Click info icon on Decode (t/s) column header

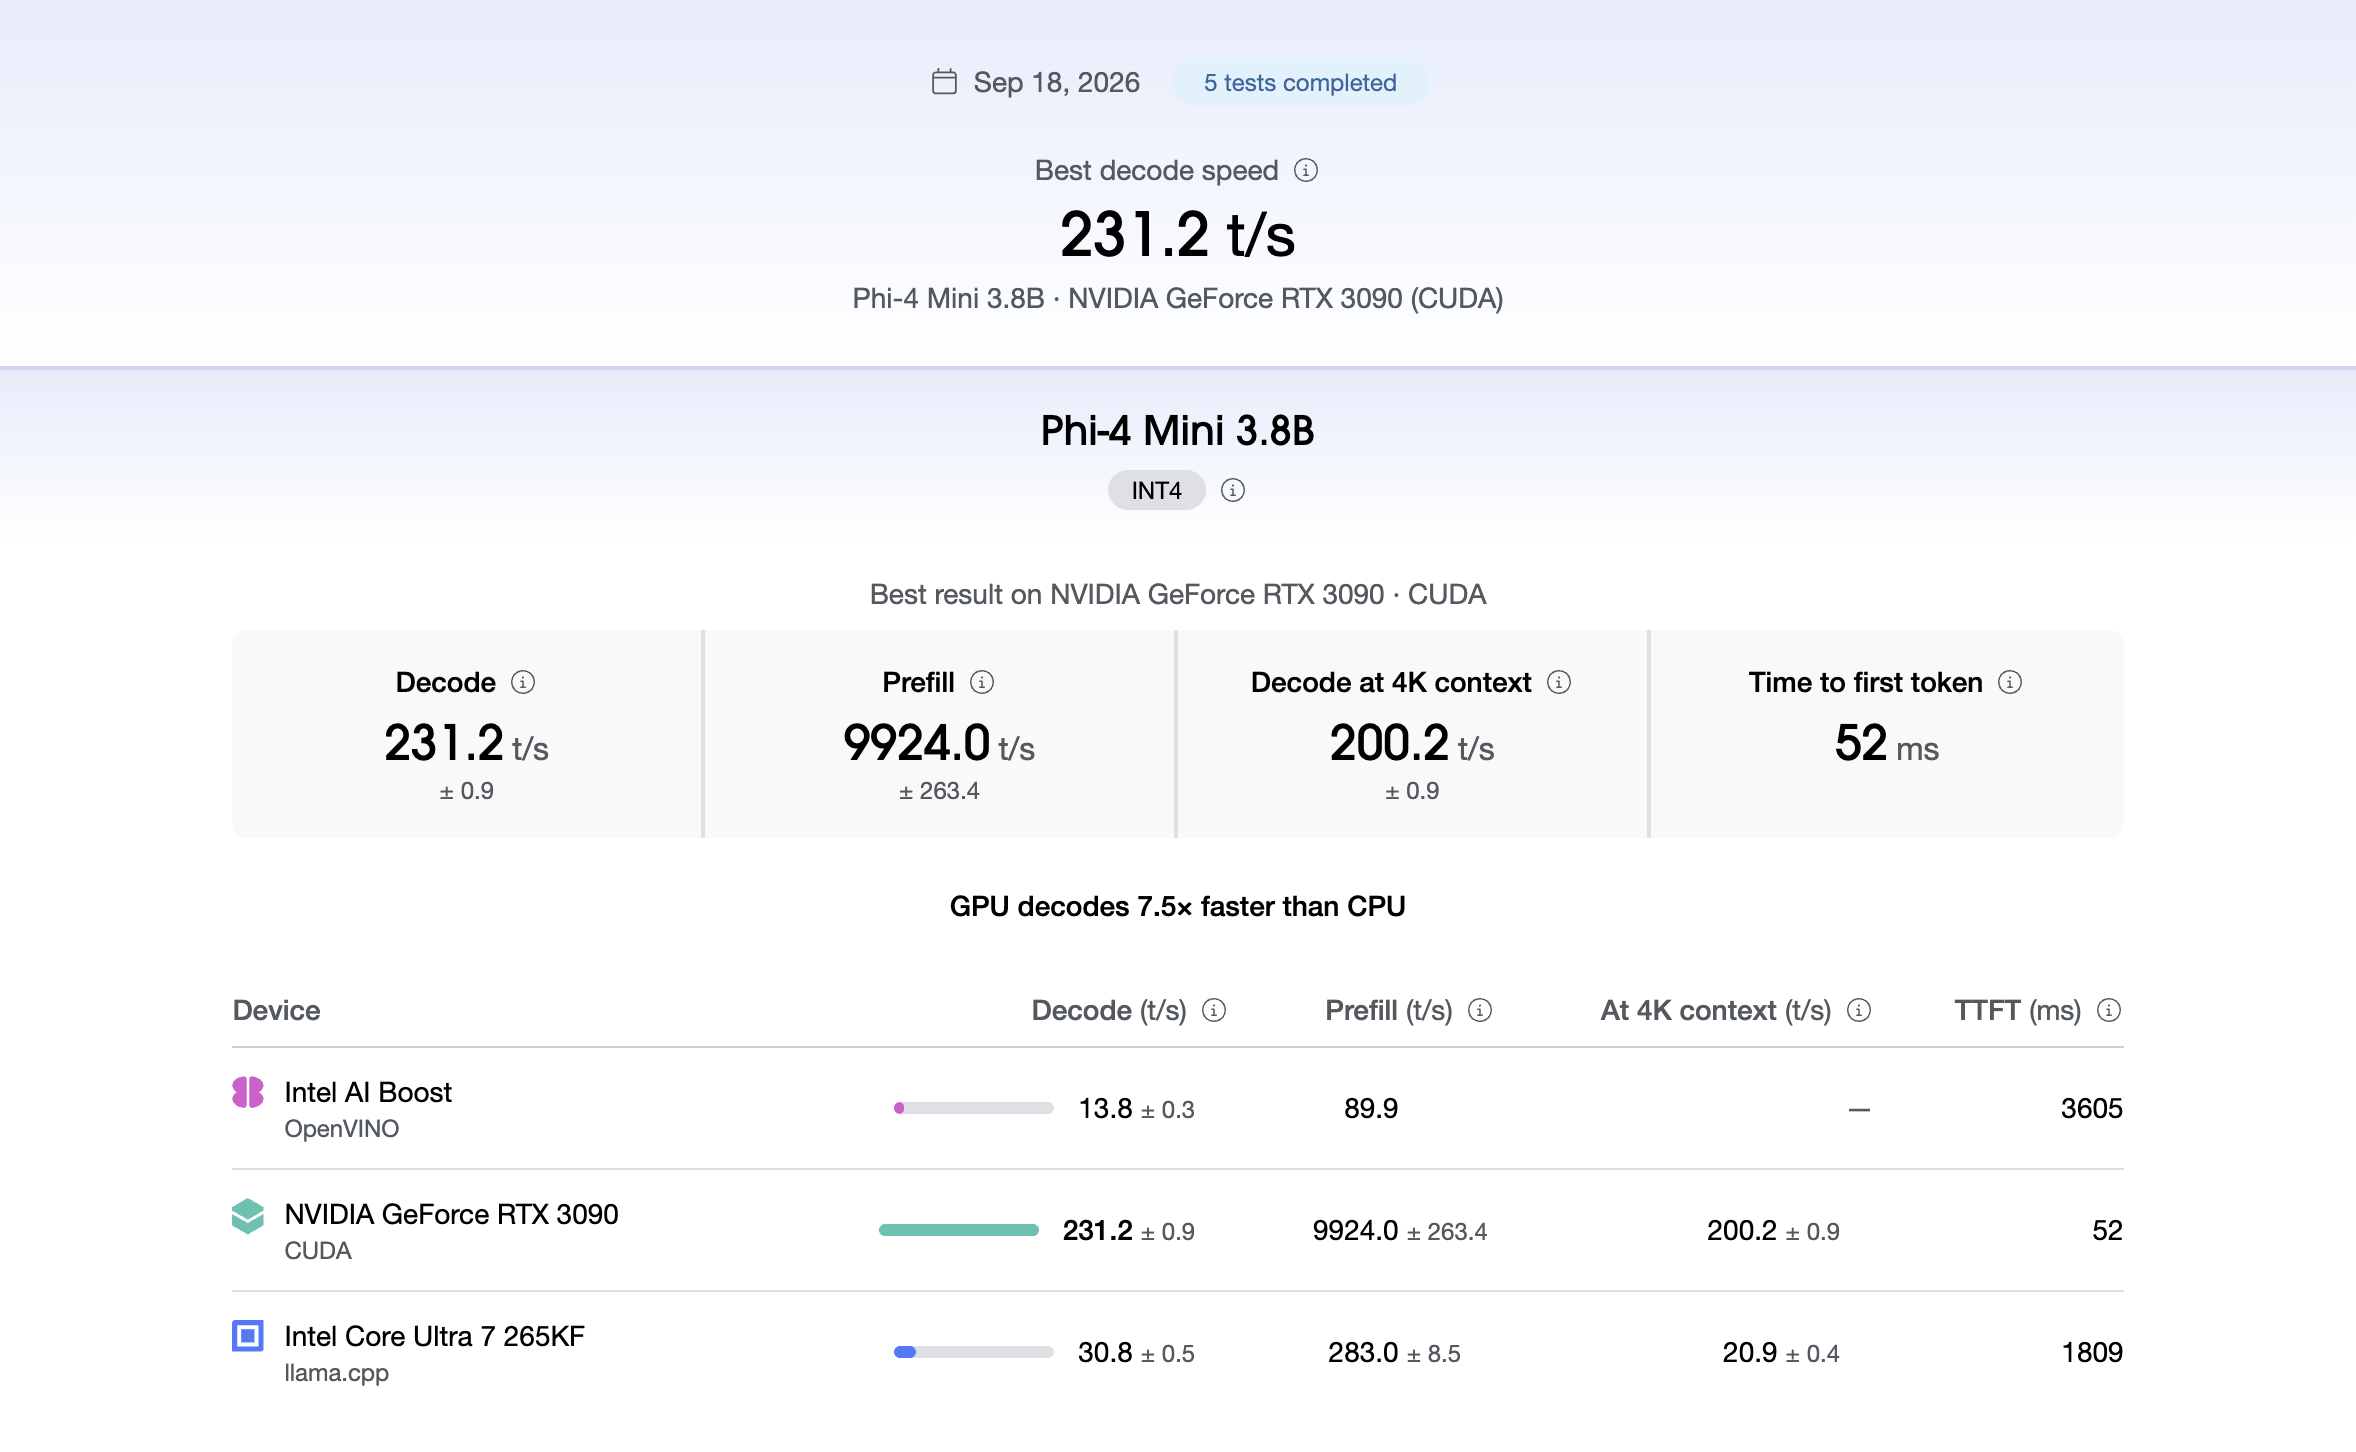(x=1214, y=1010)
